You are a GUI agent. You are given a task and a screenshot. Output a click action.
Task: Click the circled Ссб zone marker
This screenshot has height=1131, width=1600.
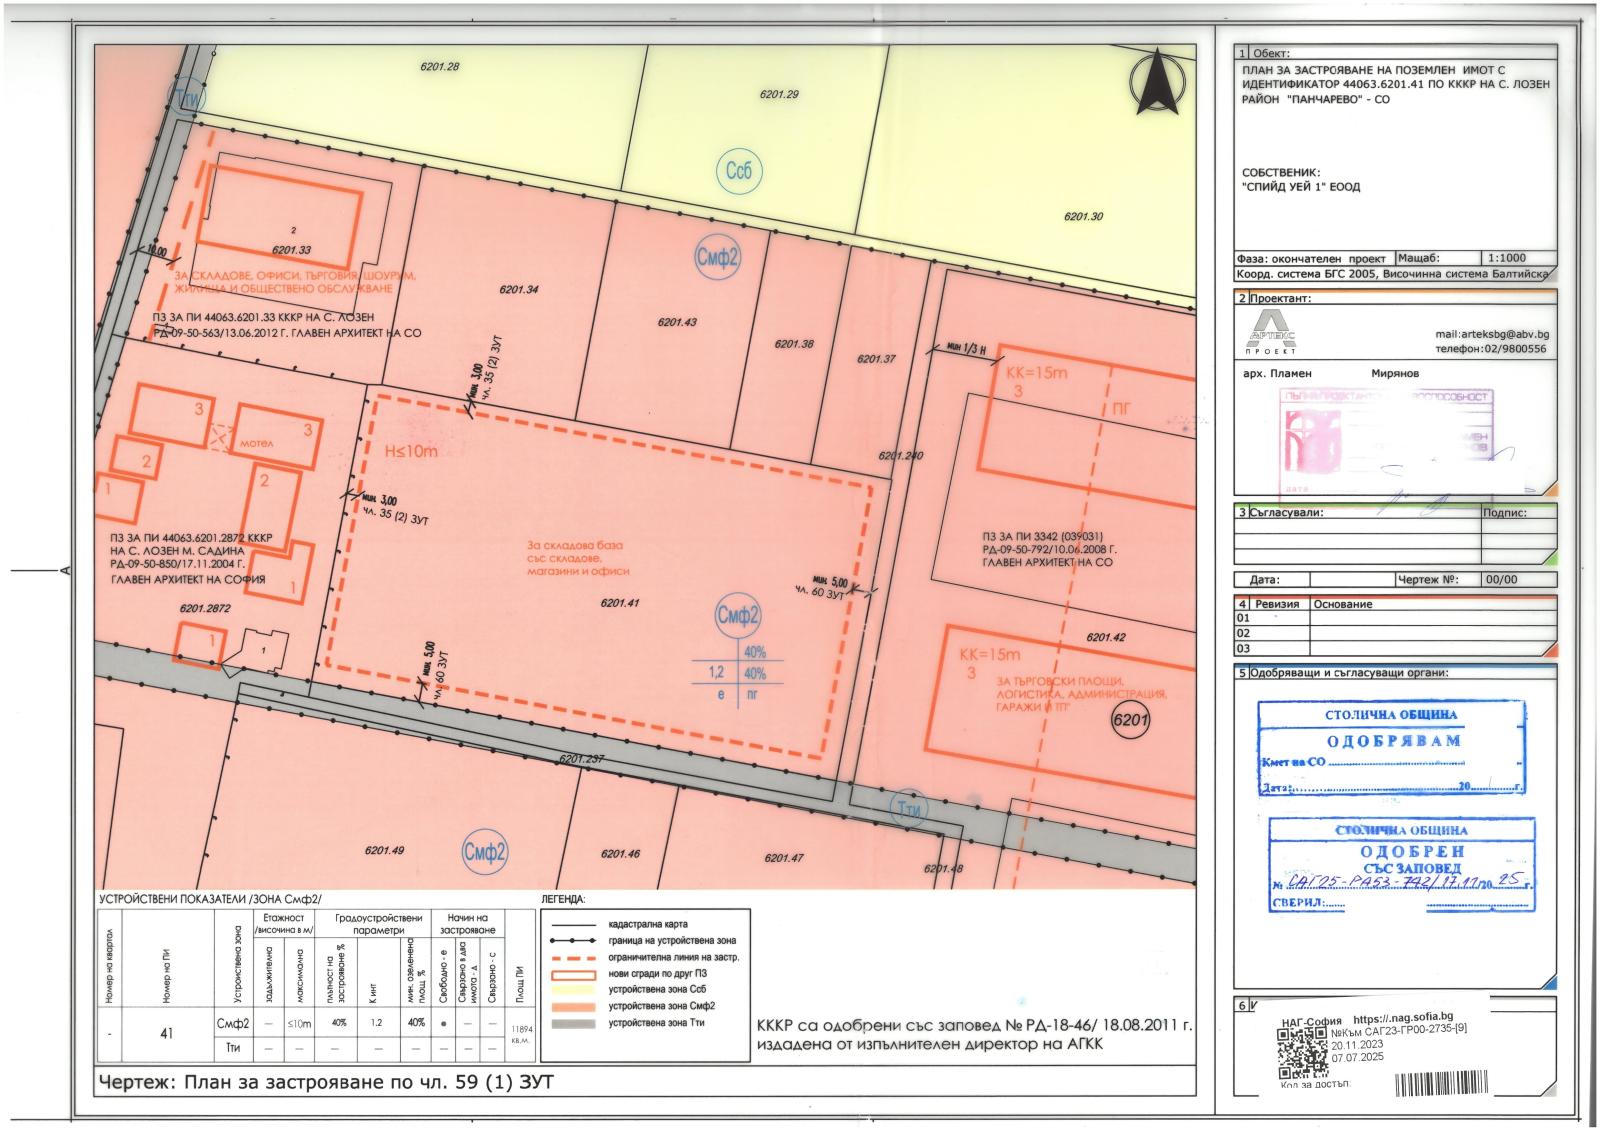738,172
